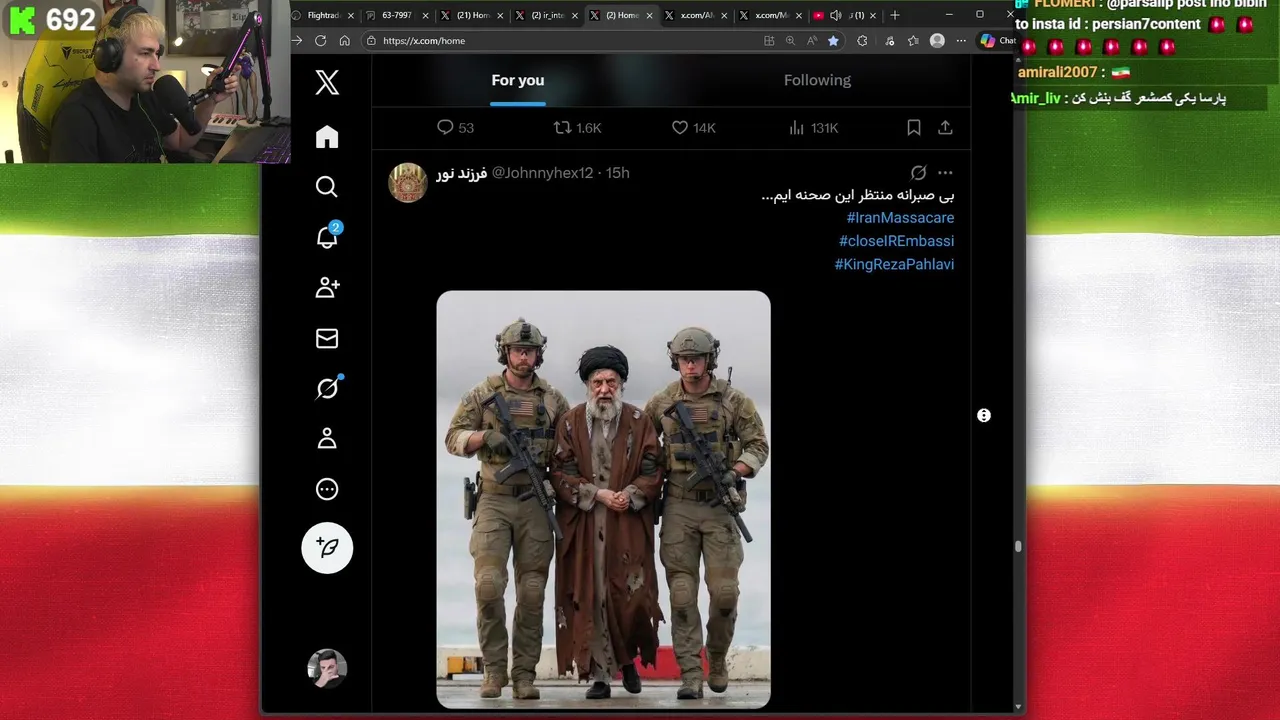Viewport: 1280px width, 720px height.
Task: Open profile picture of Johnnyhex12 post
Action: 408,182
